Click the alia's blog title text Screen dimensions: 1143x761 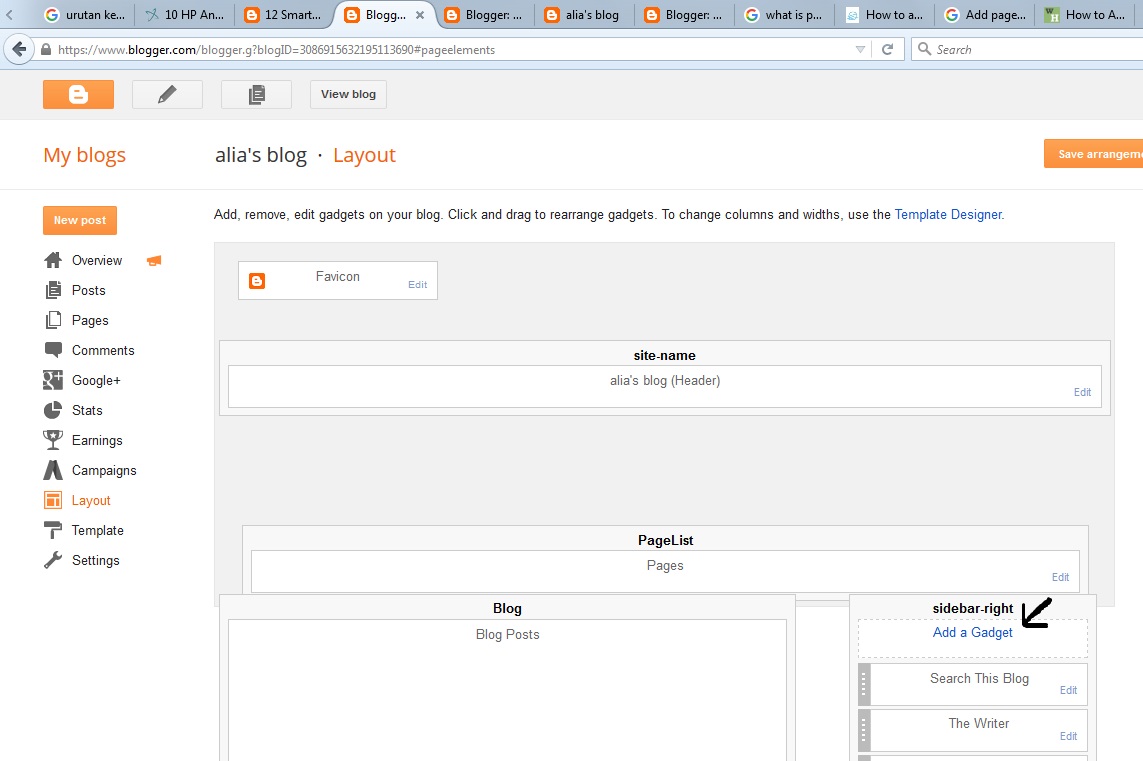point(261,155)
